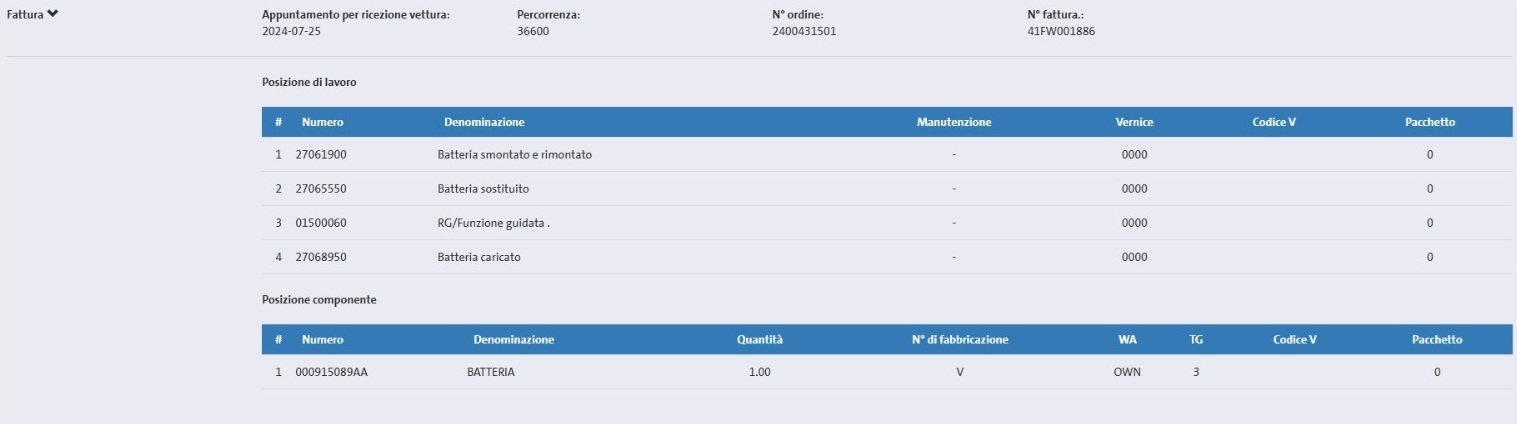Click the appointment date 2024-07-25
This screenshot has height=424, width=1517.
coord(291,31)
